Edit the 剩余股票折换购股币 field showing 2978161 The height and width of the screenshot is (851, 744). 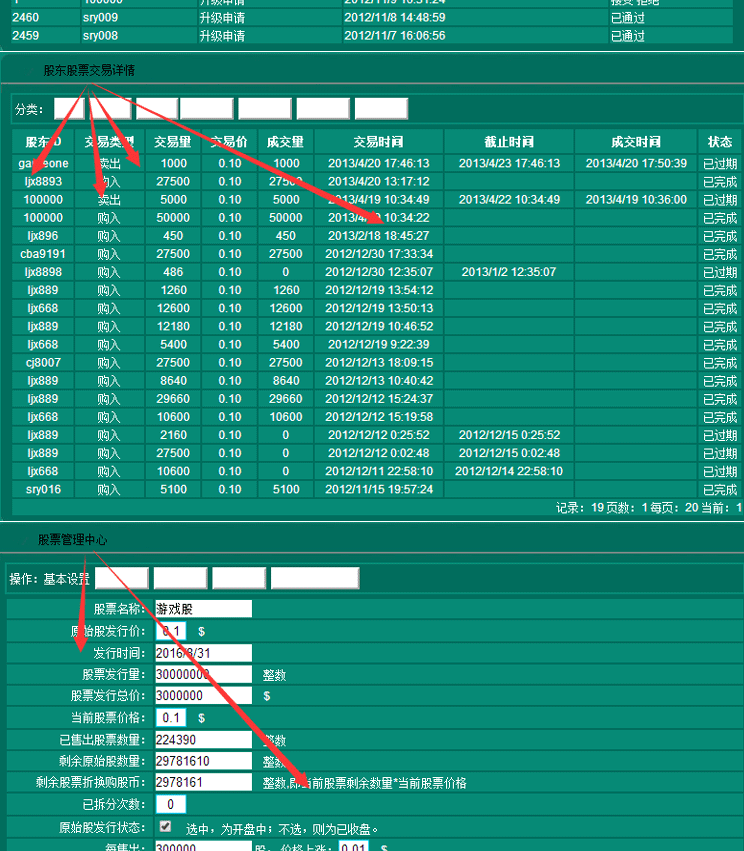pyautogui.click(x=204, y=782)
